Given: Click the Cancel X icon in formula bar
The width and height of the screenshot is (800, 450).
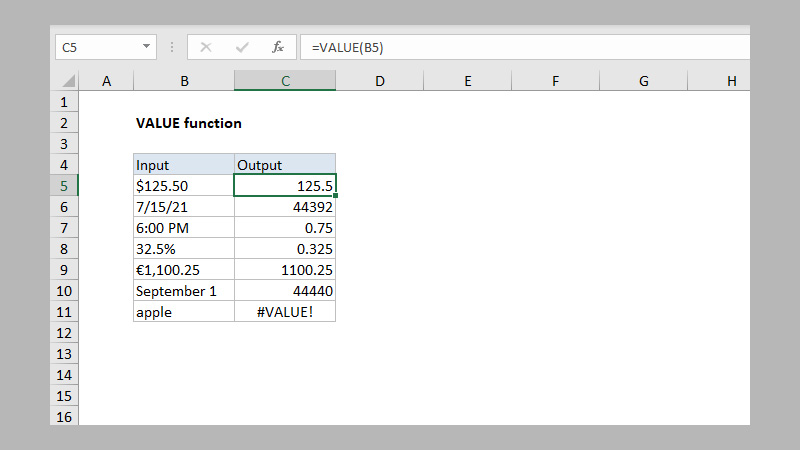Looking at the screenshot, I should point(206,47).
